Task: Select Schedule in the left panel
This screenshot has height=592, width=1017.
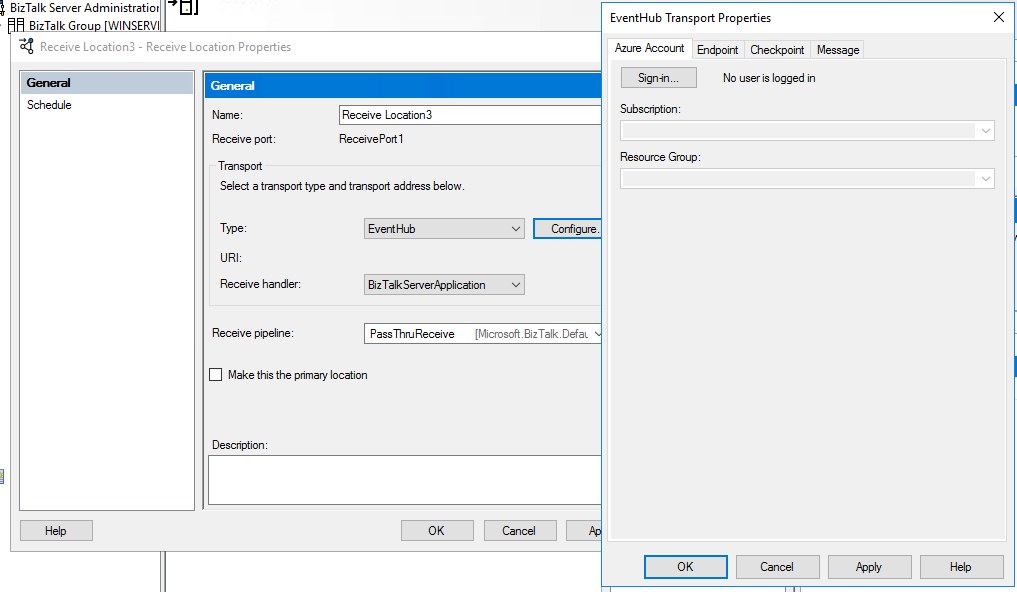Action: (x=49, y=104)
